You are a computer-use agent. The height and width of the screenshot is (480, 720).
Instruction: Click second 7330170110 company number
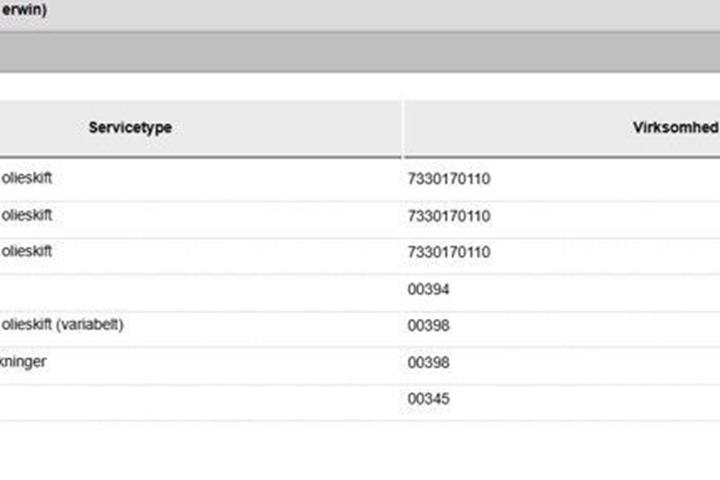[x=449, y=216]
